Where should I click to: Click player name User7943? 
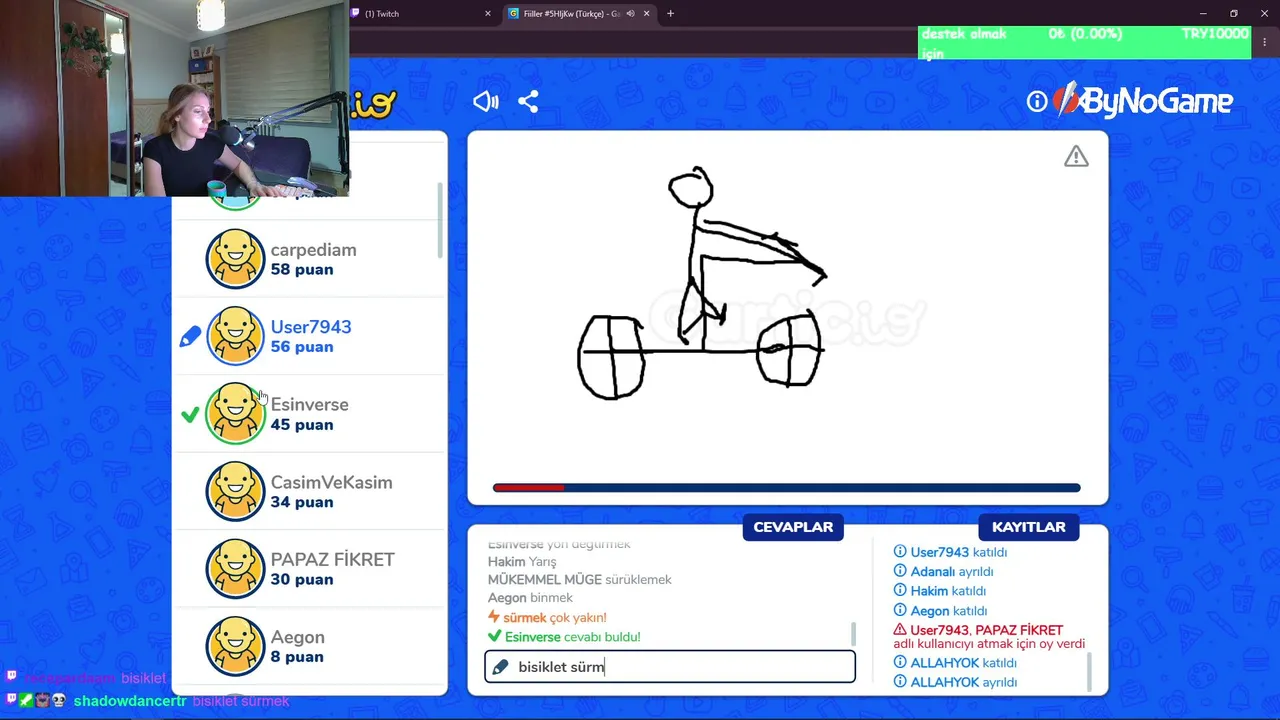click(x=311, y=327)
